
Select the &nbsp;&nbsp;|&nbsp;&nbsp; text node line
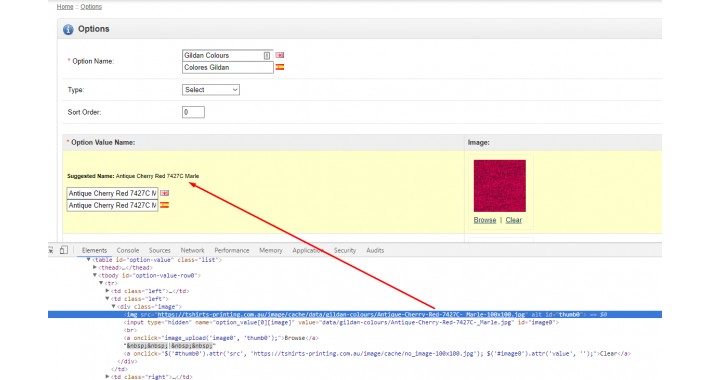pos(170,346)
